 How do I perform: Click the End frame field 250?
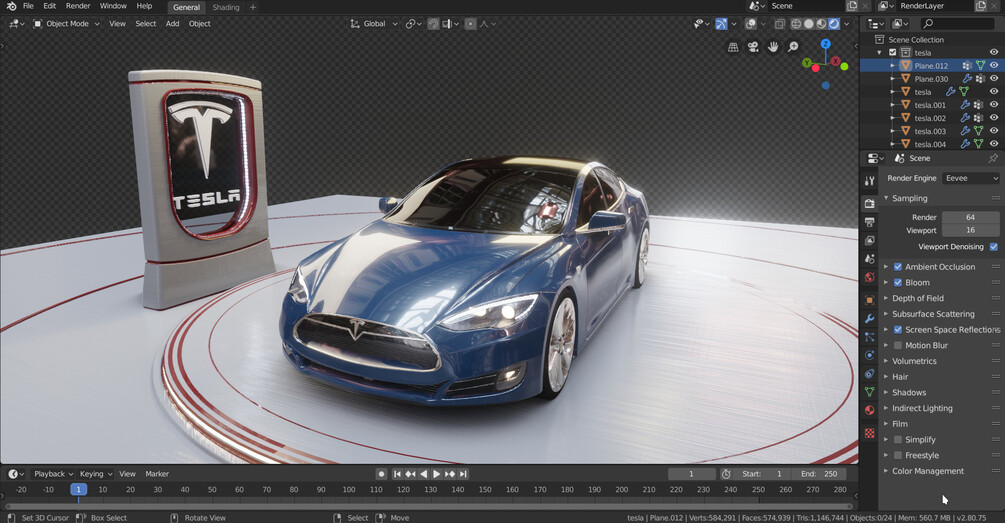(x=819, y=474)
